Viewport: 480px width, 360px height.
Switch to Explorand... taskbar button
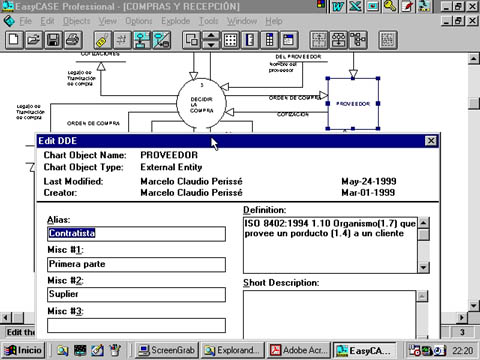[233, 350]
